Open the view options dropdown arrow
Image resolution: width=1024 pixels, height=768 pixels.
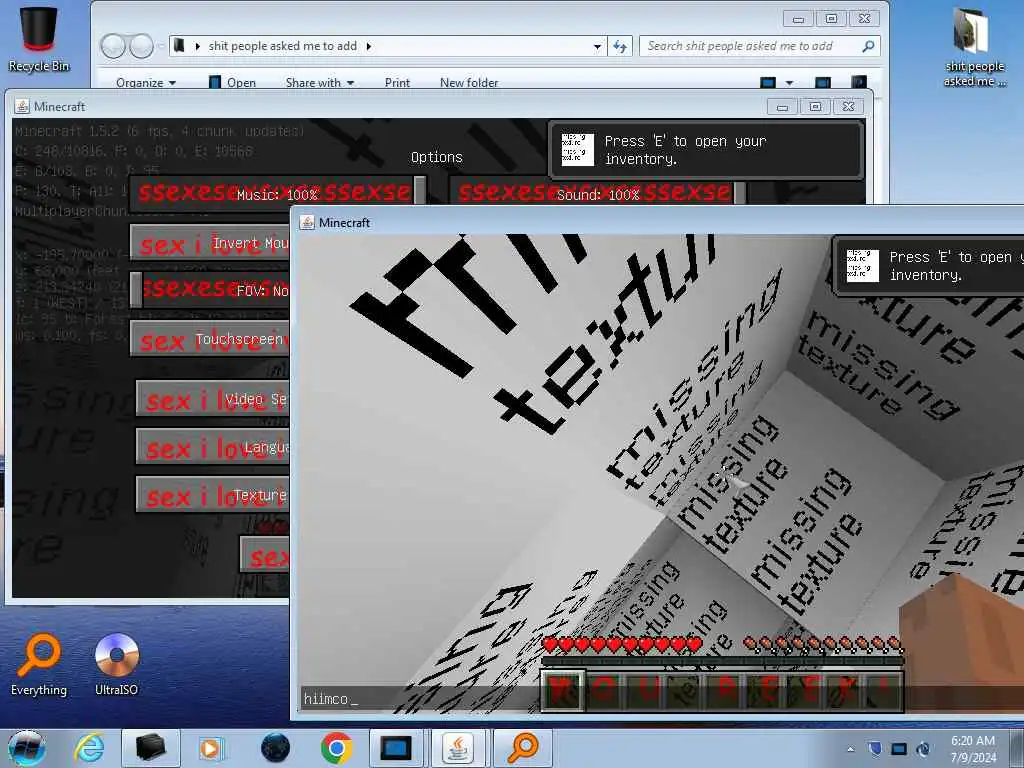click(x=790, y=83)
